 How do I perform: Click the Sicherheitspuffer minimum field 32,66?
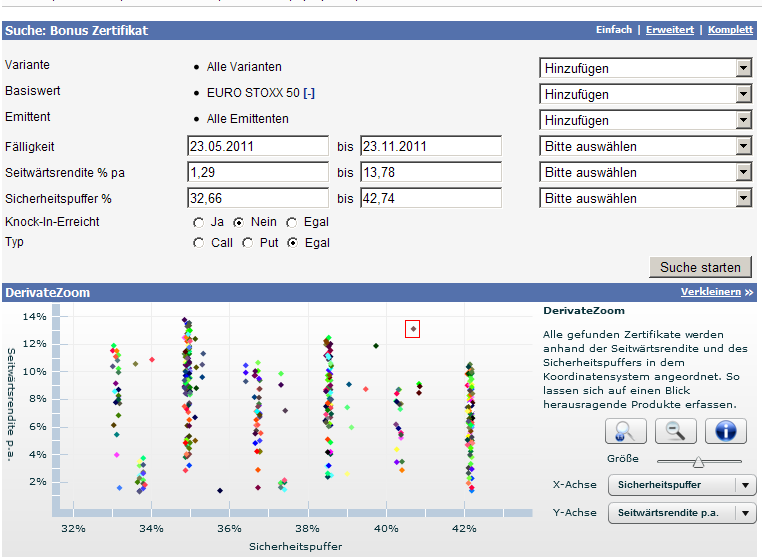click(x=258, y=199)
